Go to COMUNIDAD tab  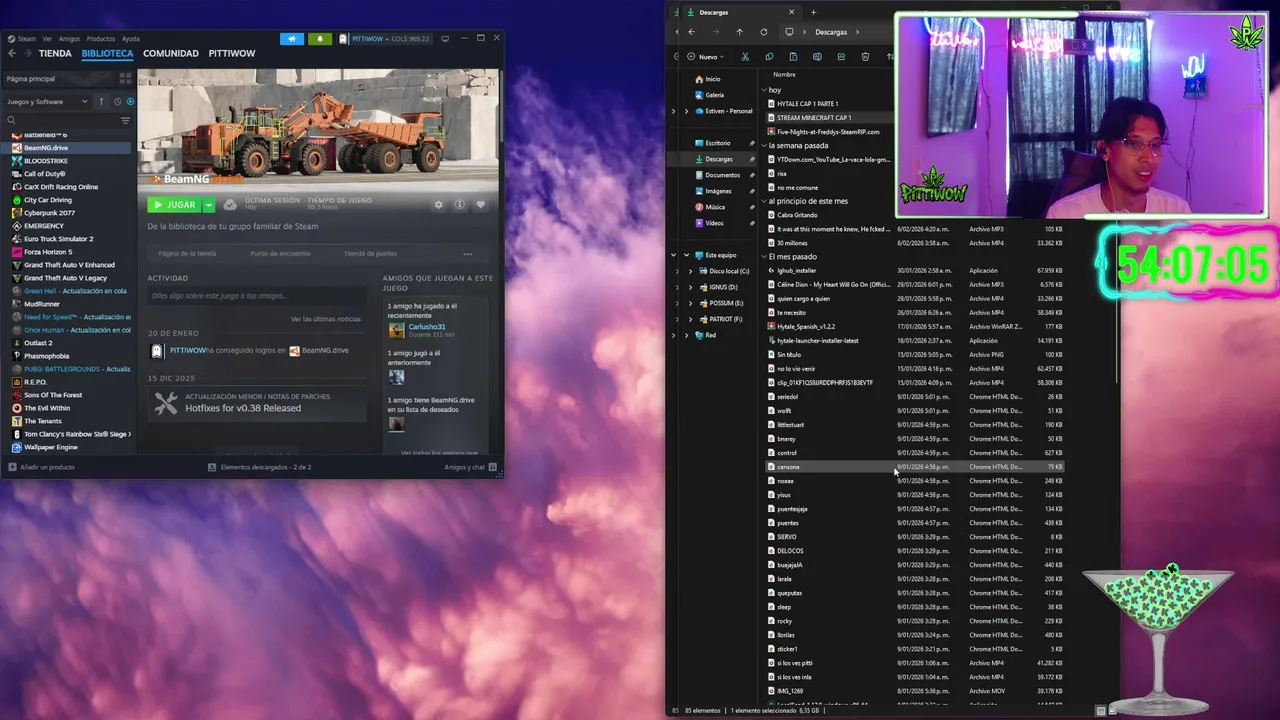171,53
